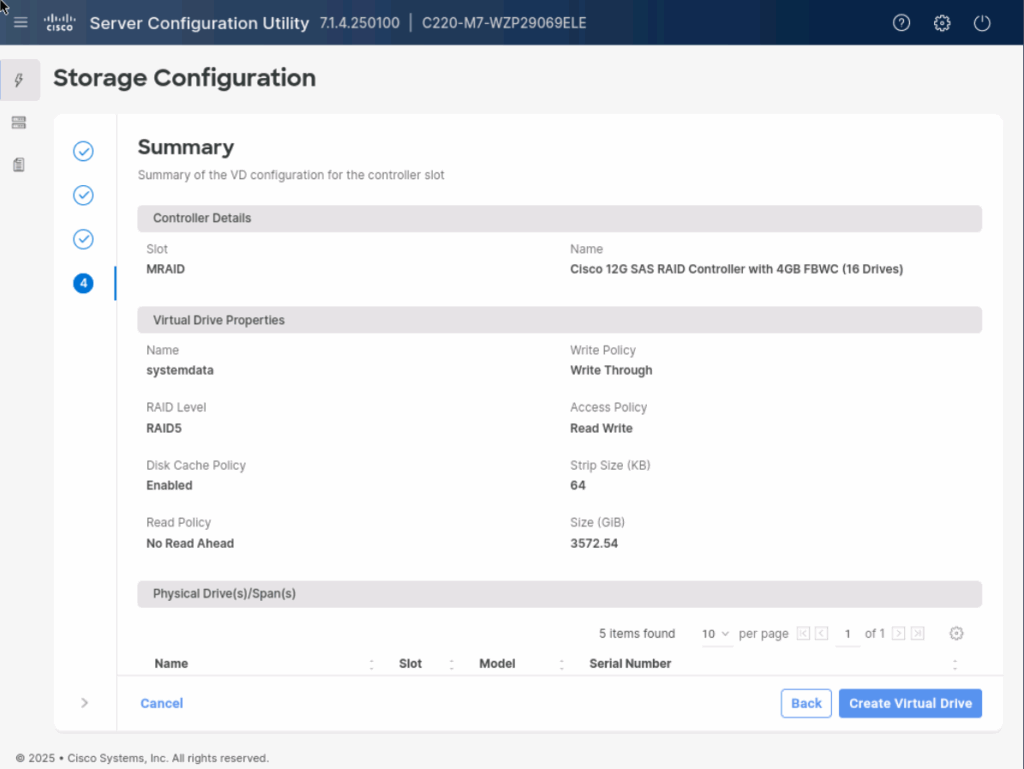The height and width of the screenshot is (769, 1024).
Task: Click the server ID C220-M7-WZP29069ELE
Action: (504, 23)
